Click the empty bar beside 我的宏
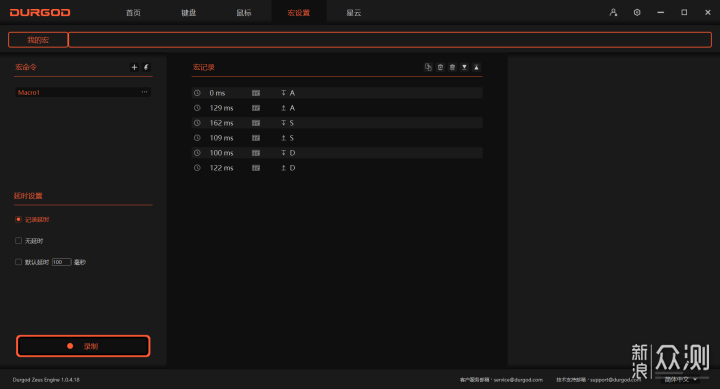This screenshot has width=720, height=389. click(390, 40)
